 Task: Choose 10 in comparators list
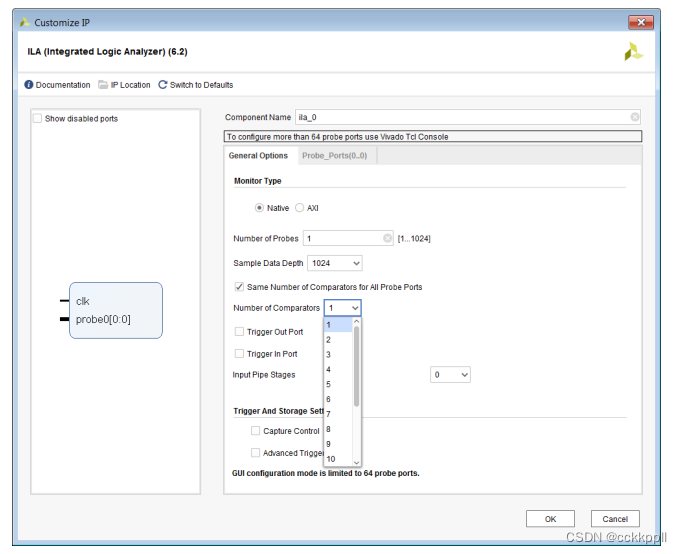click(338, 459)
